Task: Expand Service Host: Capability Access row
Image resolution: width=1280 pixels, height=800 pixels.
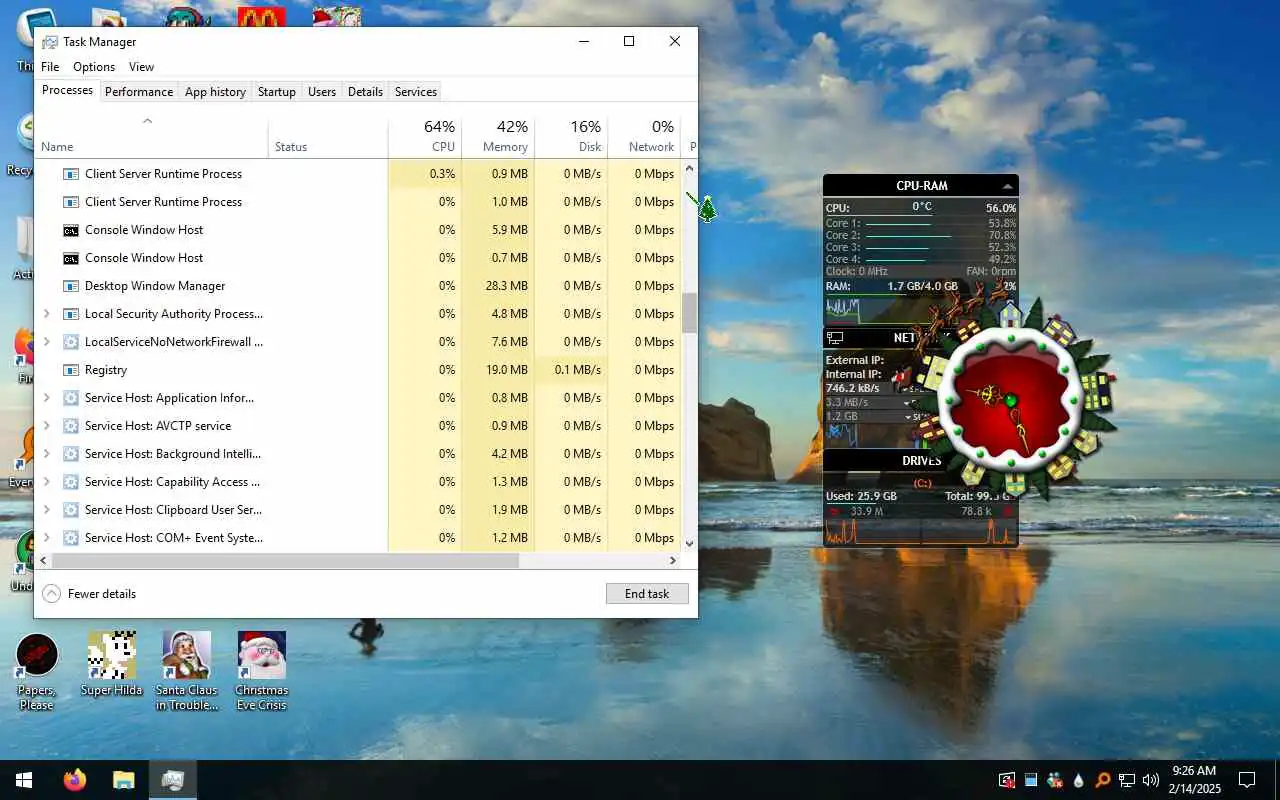Action: 46,482
